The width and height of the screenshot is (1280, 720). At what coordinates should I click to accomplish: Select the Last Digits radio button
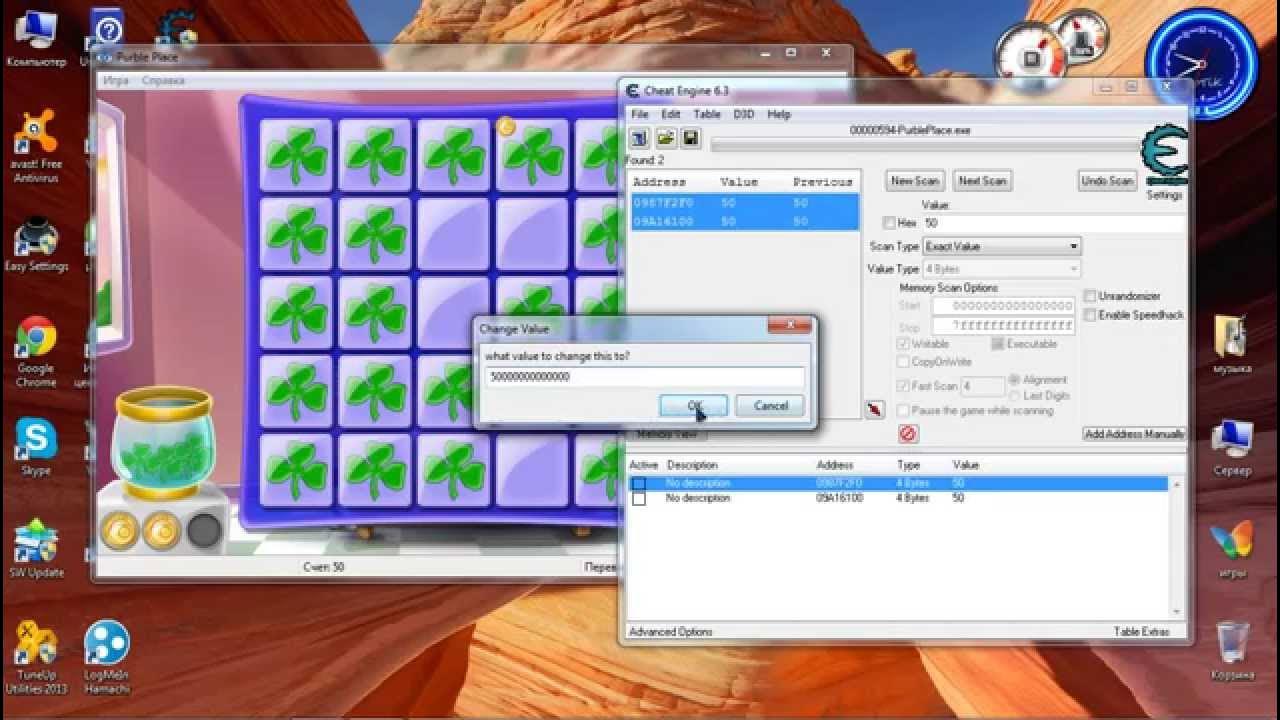tap(1014, 396)
